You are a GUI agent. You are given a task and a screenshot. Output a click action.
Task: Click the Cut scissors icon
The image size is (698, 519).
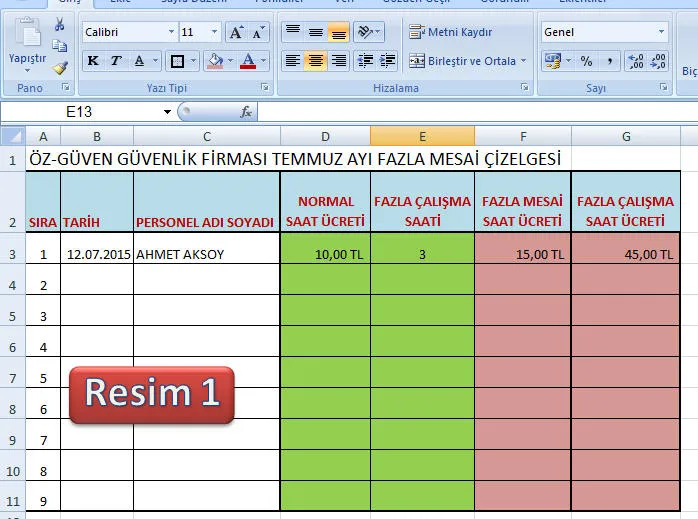pos(60,27)
